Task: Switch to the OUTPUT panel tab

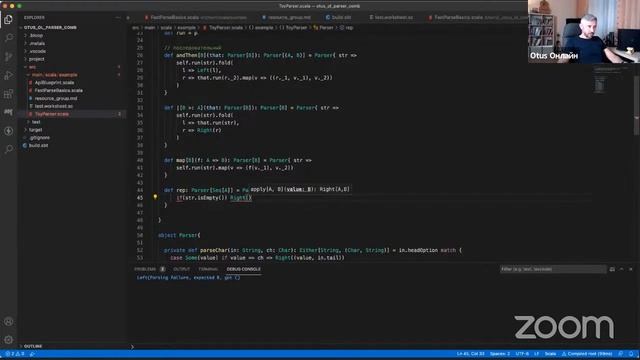Action: tap(182, 269)
